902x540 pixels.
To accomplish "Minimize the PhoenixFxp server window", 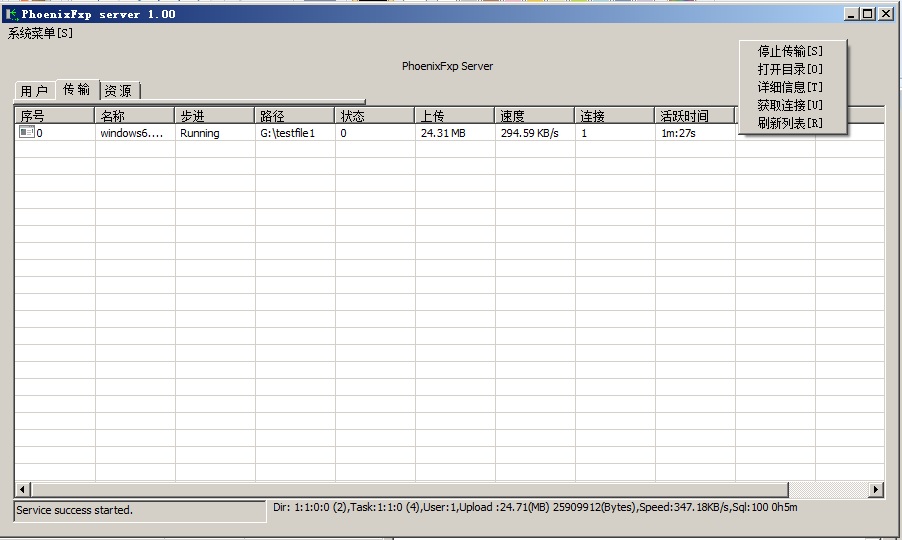I will [851, 14].
